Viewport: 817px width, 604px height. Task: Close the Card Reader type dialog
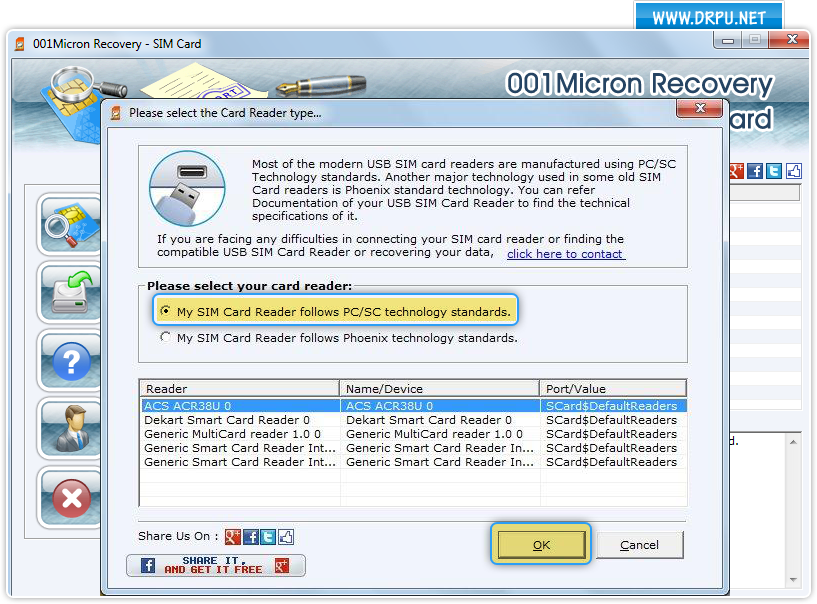pyautogui.click(x=700, y=108)
